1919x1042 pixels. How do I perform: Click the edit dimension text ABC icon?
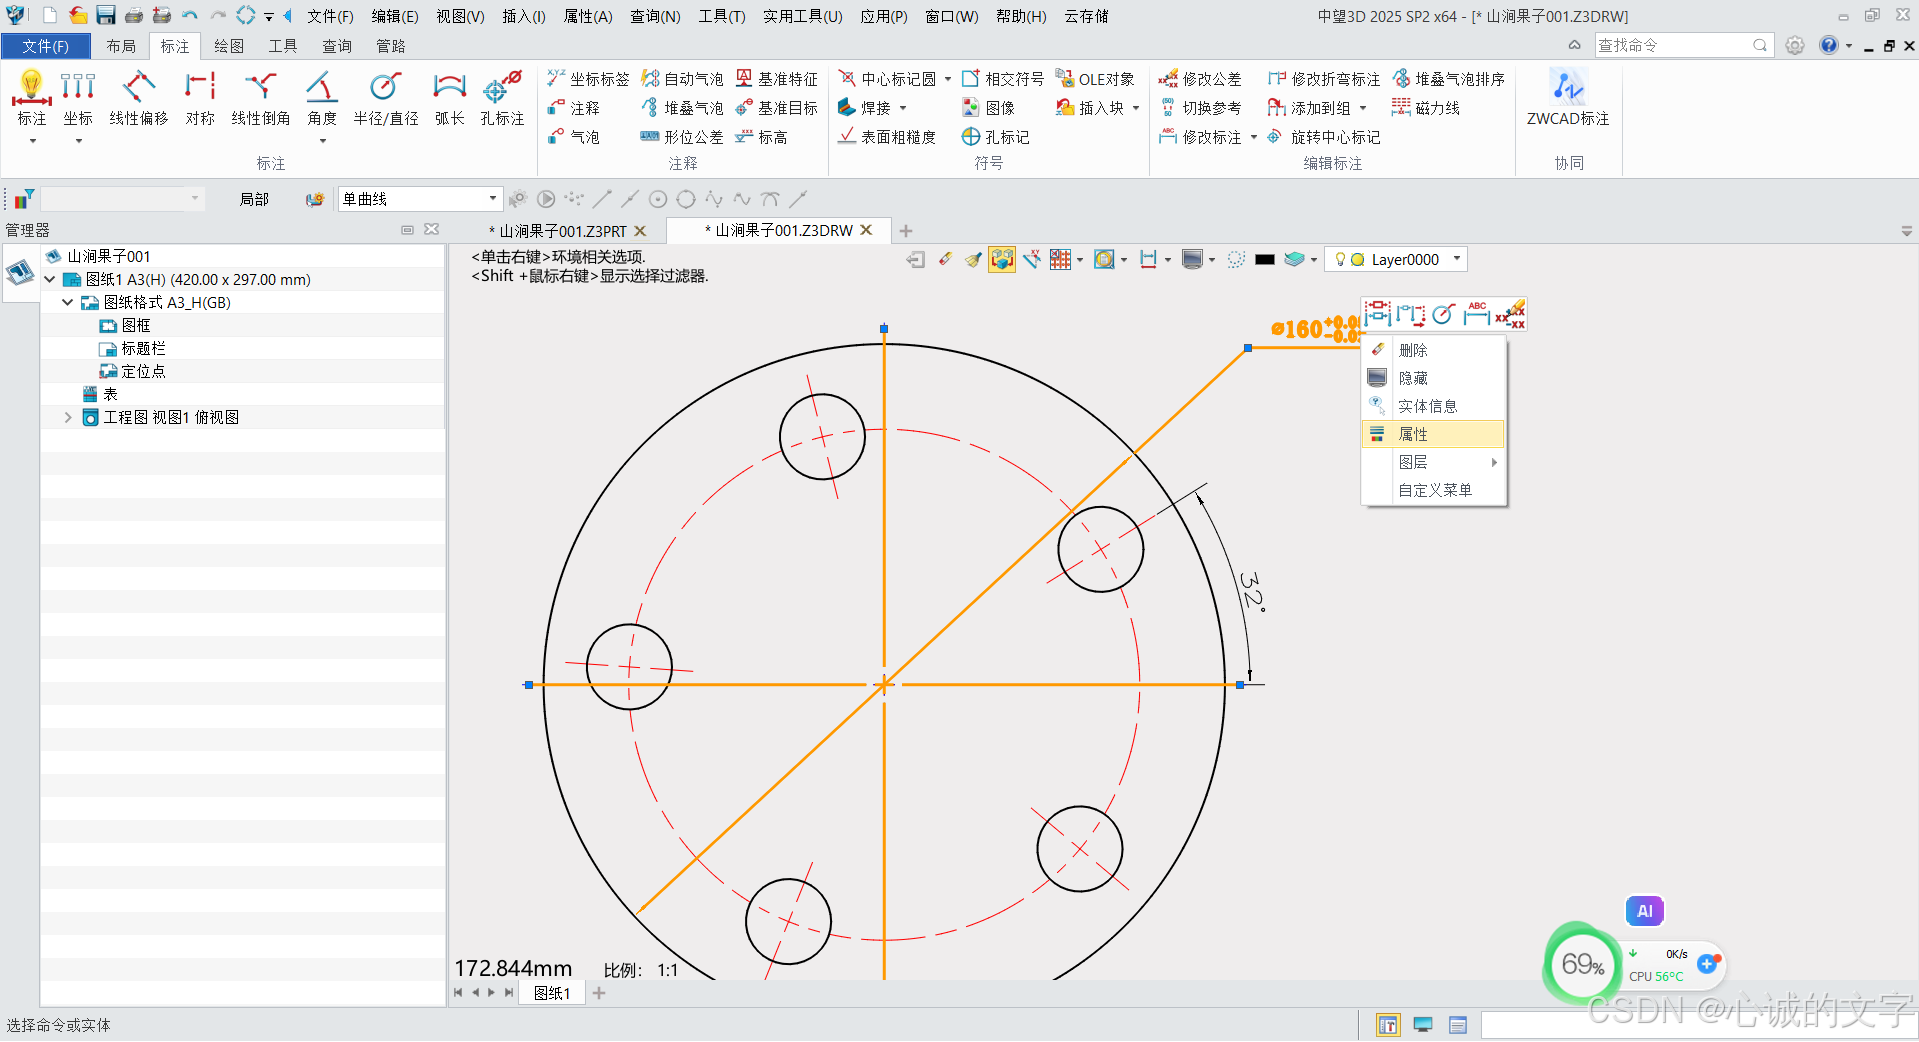click(x=1476, y=314)
